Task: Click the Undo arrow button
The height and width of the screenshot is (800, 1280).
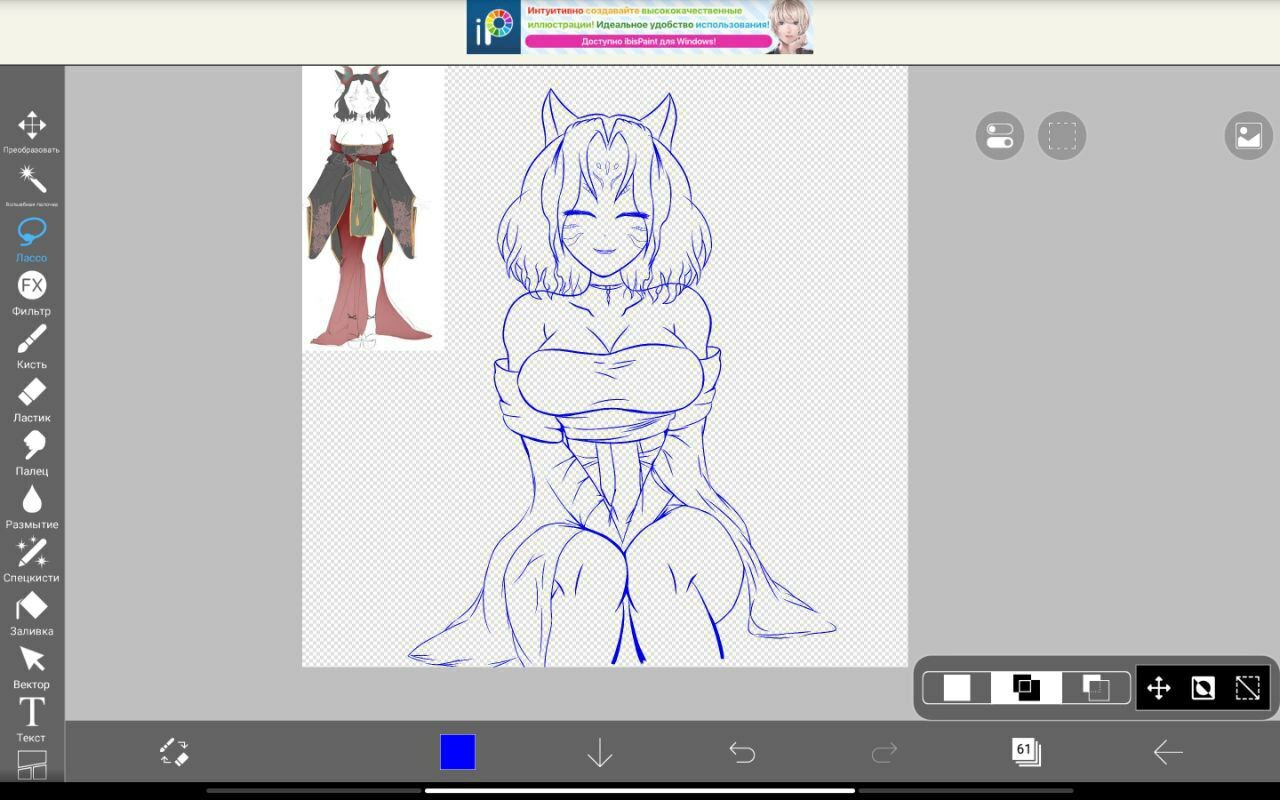Action: point(742,752)
